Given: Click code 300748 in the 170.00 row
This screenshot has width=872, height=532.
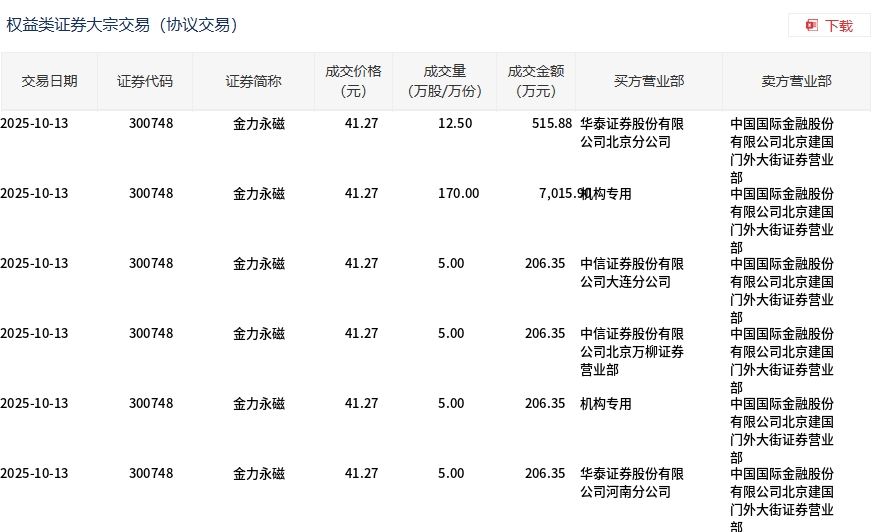Looking at the screenshot, I should tap(151, 193).
